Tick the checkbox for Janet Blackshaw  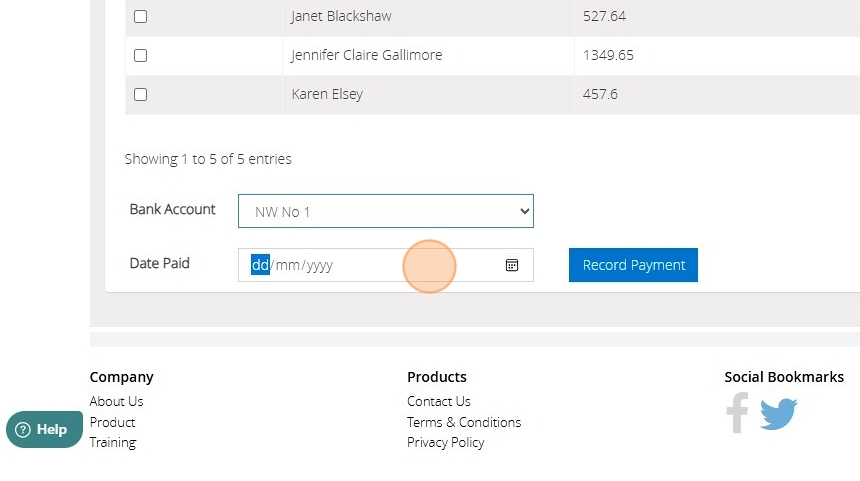(x=140, y=17)
